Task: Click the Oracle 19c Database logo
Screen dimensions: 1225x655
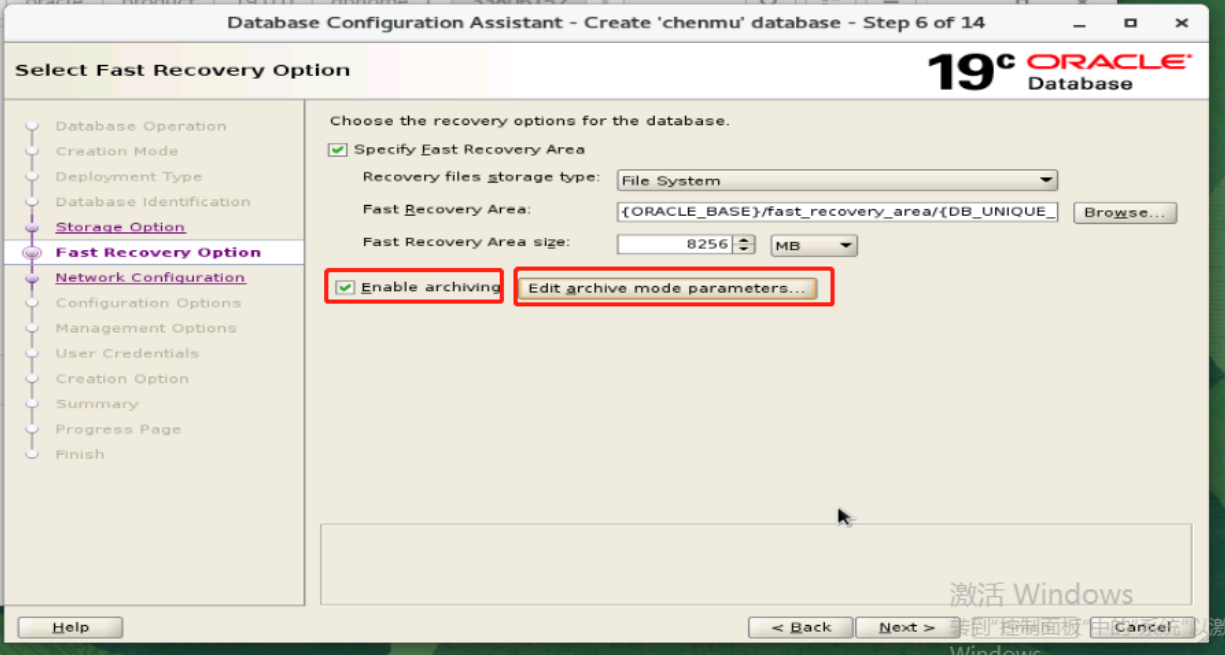Action: point(1059,71)
